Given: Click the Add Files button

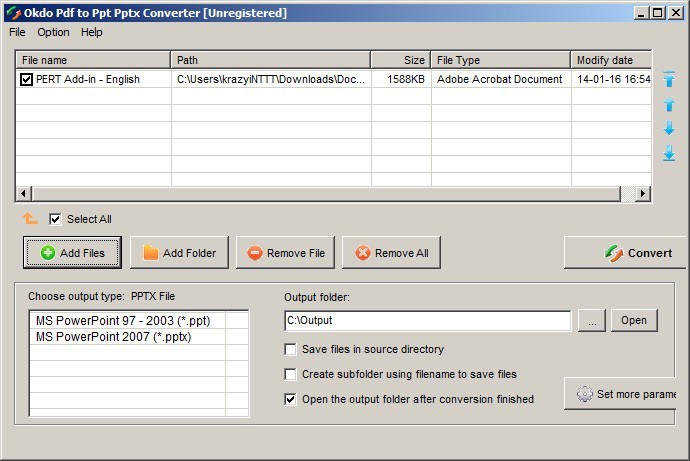Looking at the screenshot, I should pyautogui.click(x=73, y=252).
